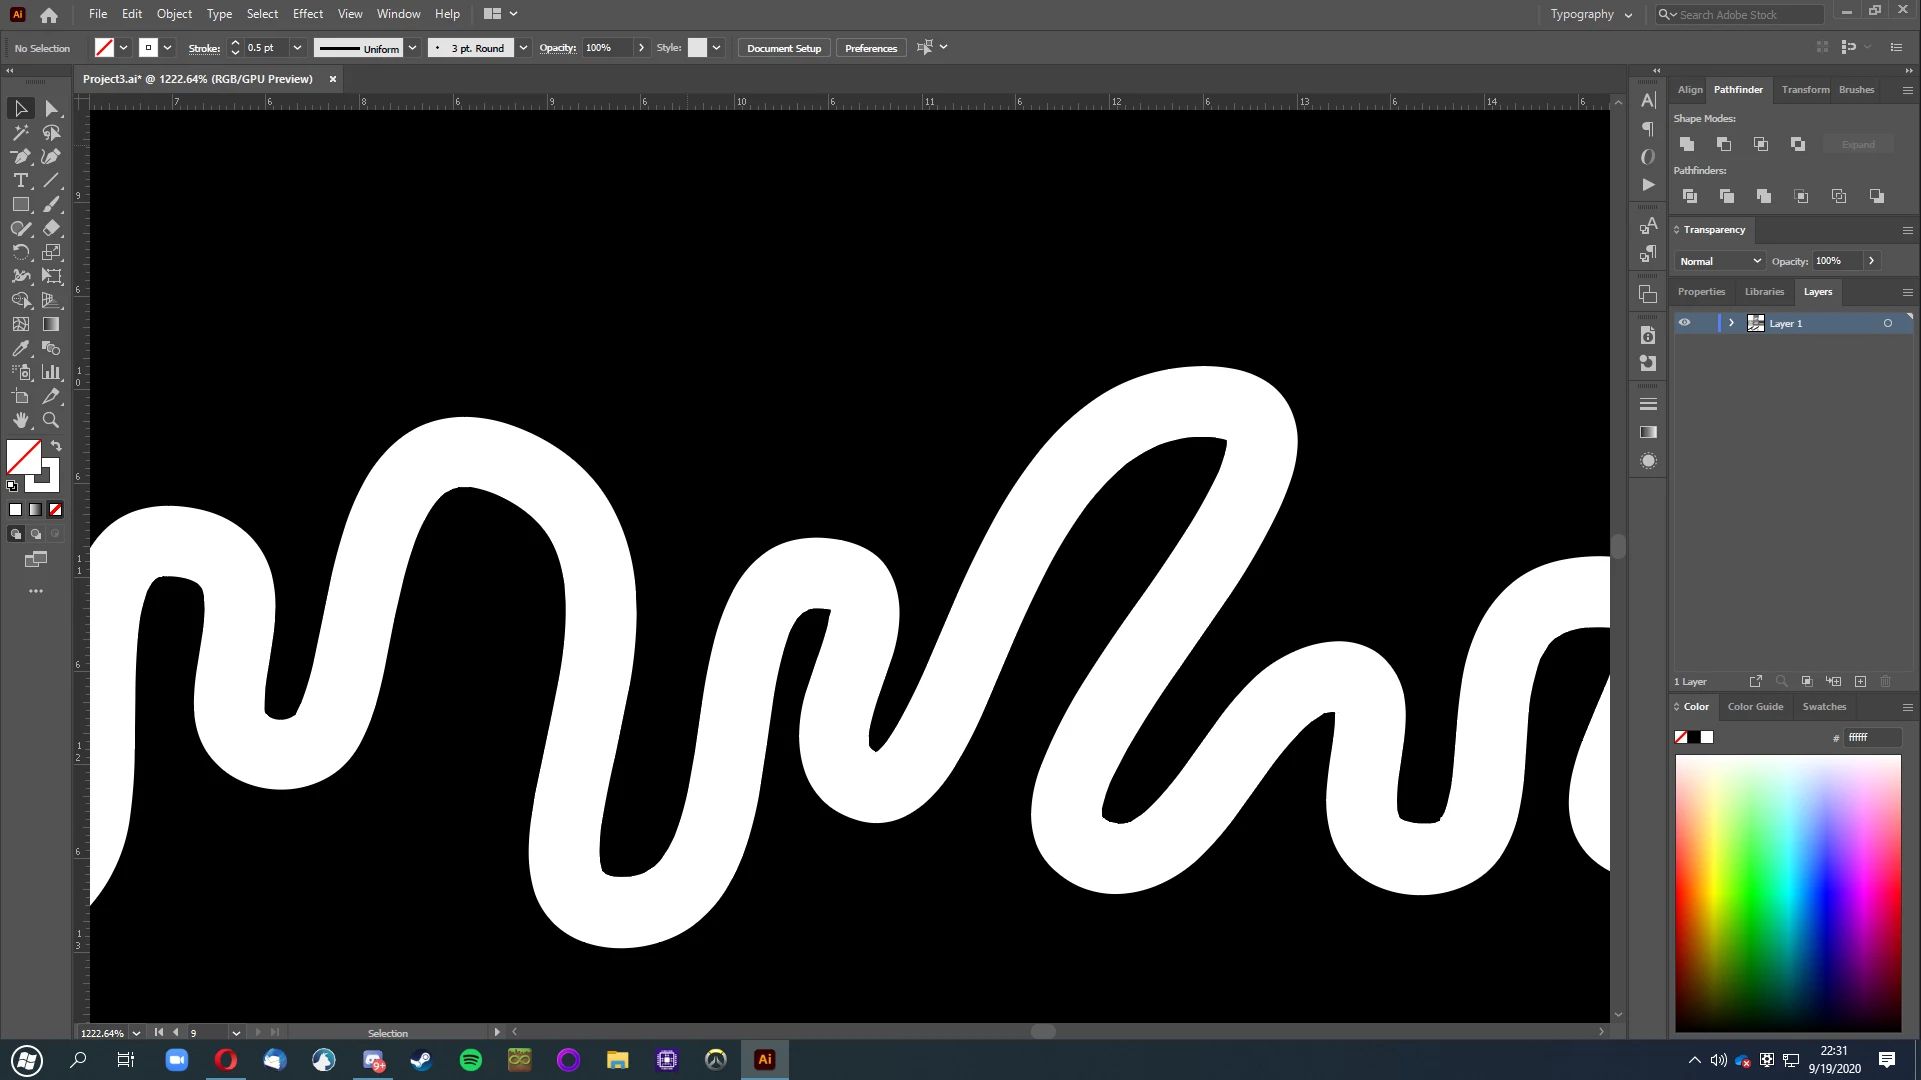Click the Unite shape mode icon
The height and width of the screenshot is (1080, 1921).
pyautogui.click(x=1687, y=144)
